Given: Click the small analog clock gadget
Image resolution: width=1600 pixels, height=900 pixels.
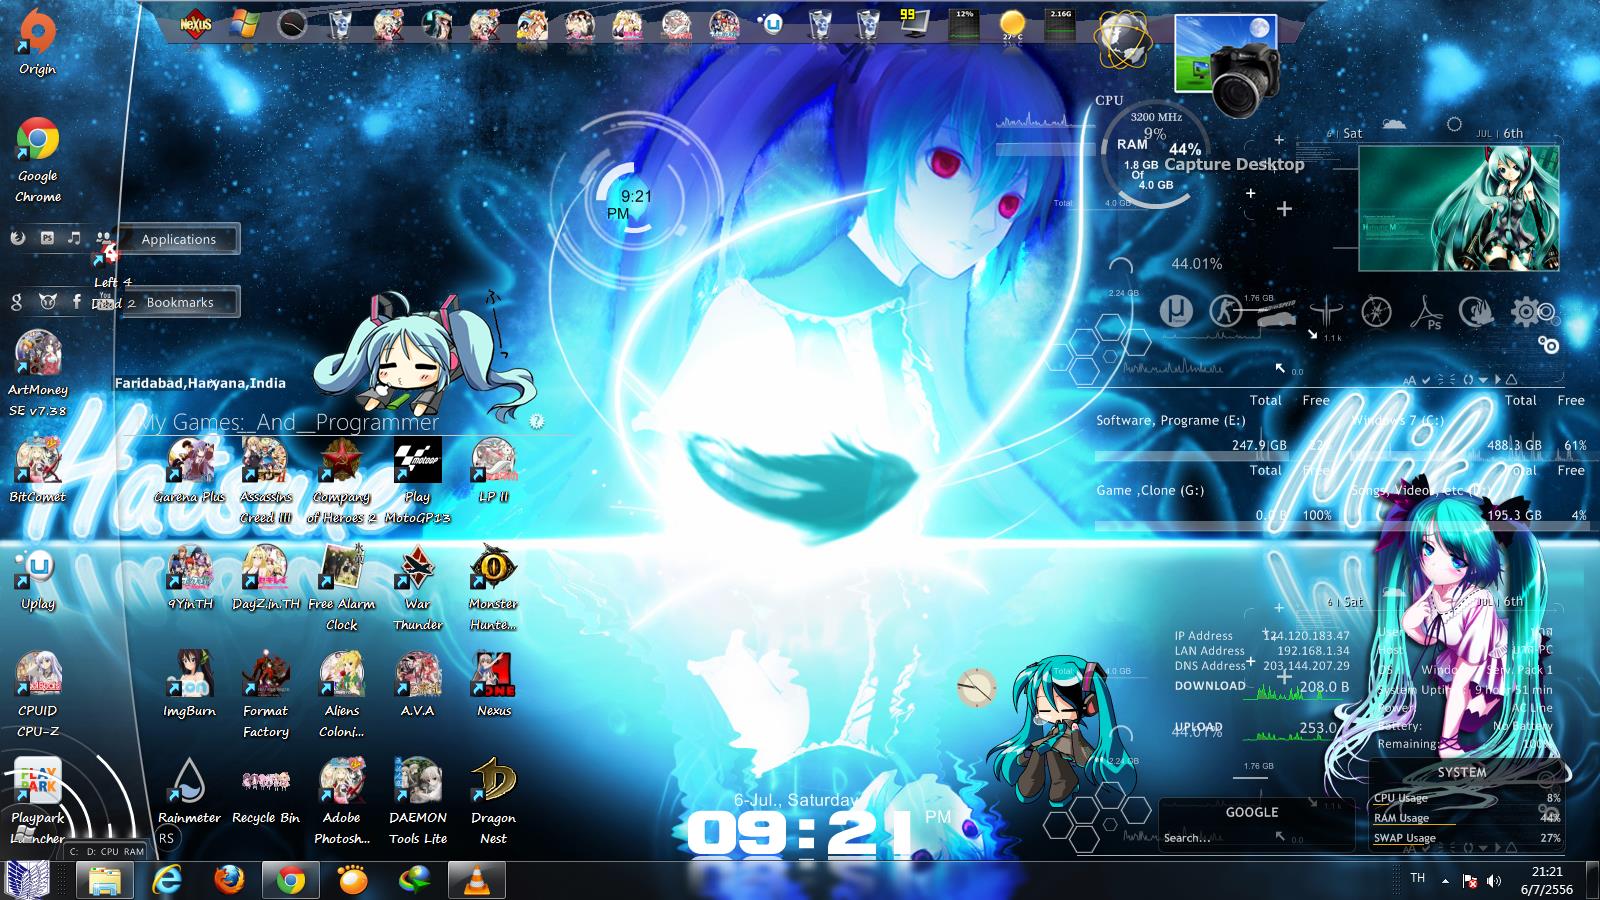Looking at the screenshot, I should pos(976,688).
